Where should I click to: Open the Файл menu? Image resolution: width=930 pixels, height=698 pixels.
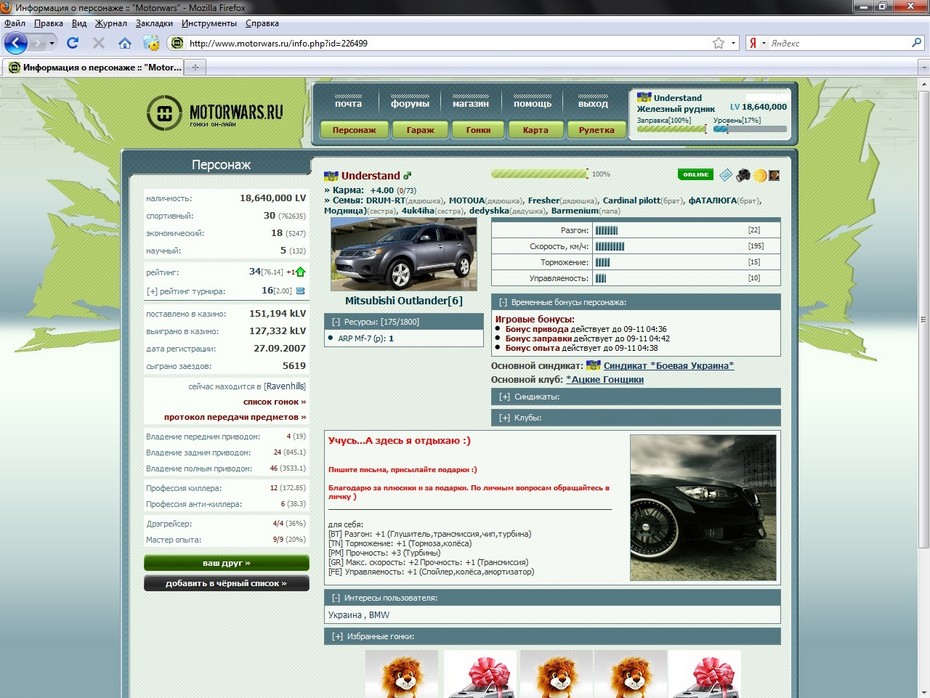point(15,23)
